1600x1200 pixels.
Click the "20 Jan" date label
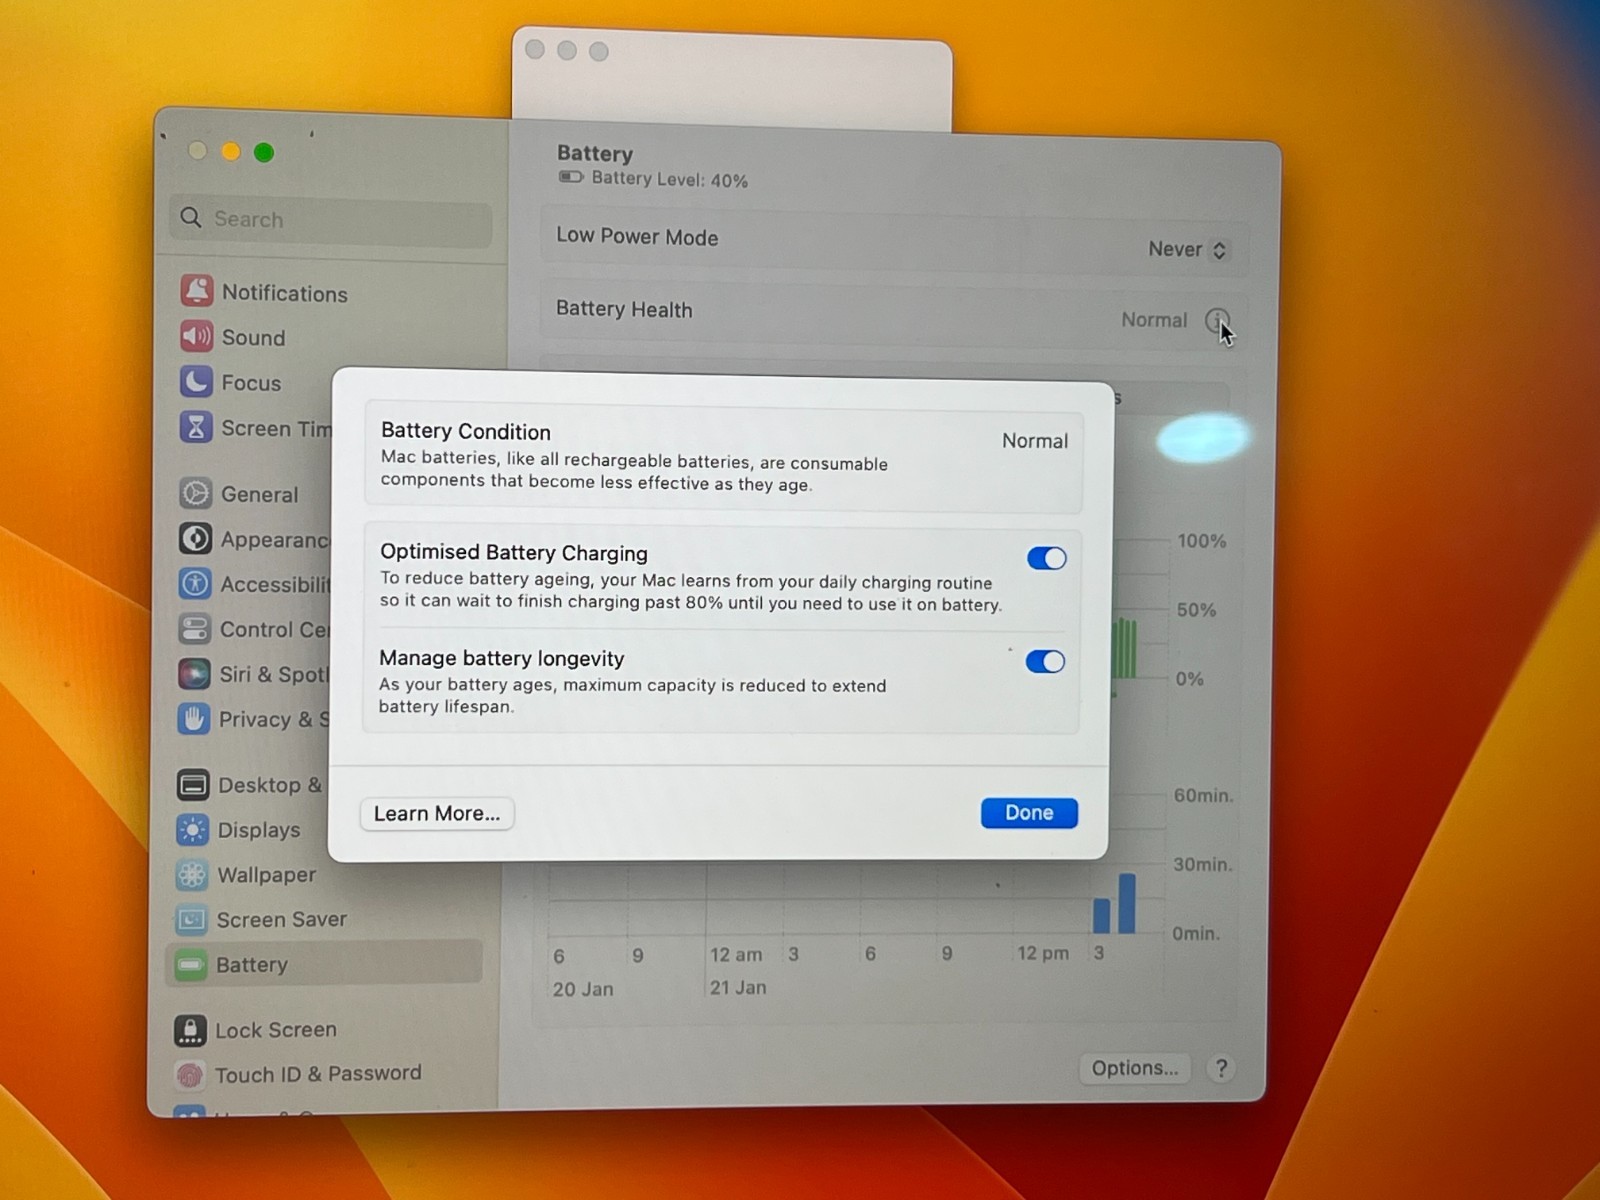point(583,989)
